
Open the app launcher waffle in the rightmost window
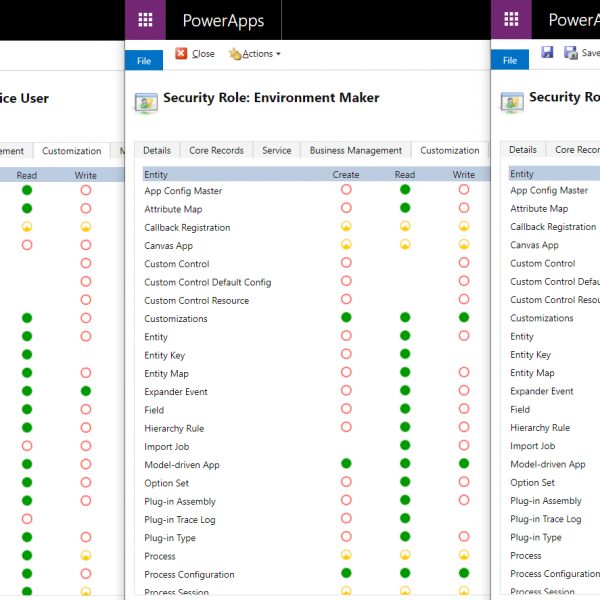(x=511, y=19)
